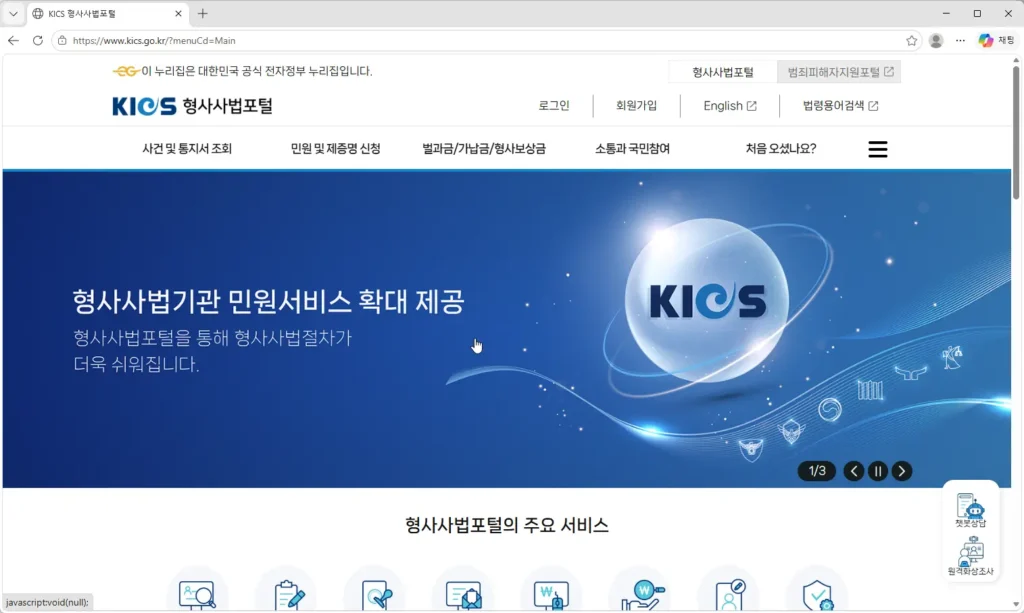Click the 1/3 slide counter

click(817, 471)
